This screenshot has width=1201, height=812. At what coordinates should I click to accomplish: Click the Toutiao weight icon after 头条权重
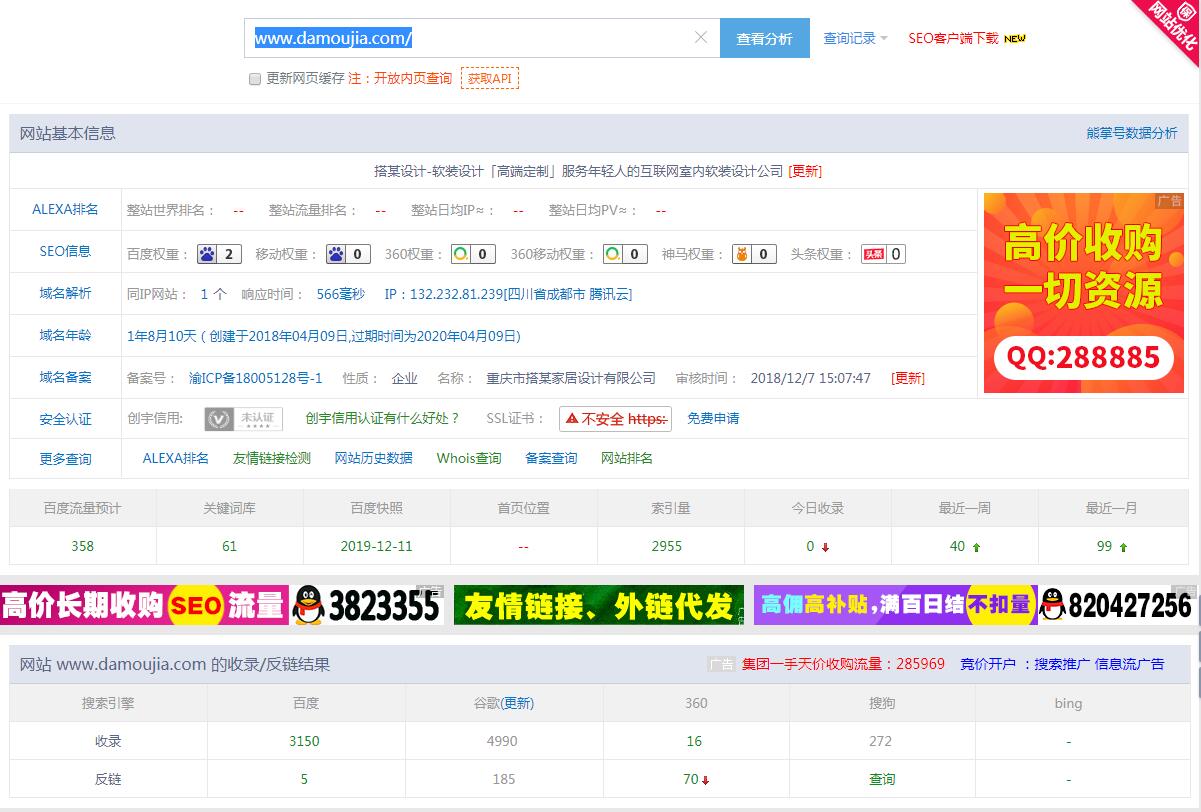pos(884,254)
